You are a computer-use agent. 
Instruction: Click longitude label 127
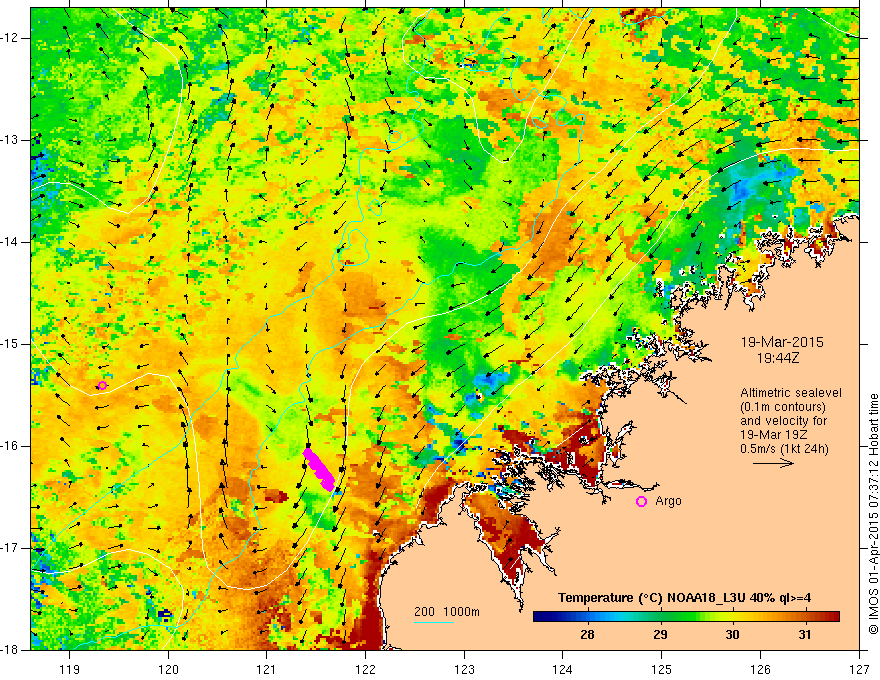coord(859,669)
